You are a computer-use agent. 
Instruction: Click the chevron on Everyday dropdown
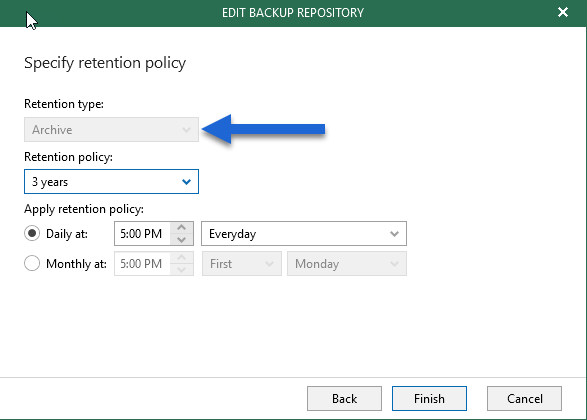394,234
